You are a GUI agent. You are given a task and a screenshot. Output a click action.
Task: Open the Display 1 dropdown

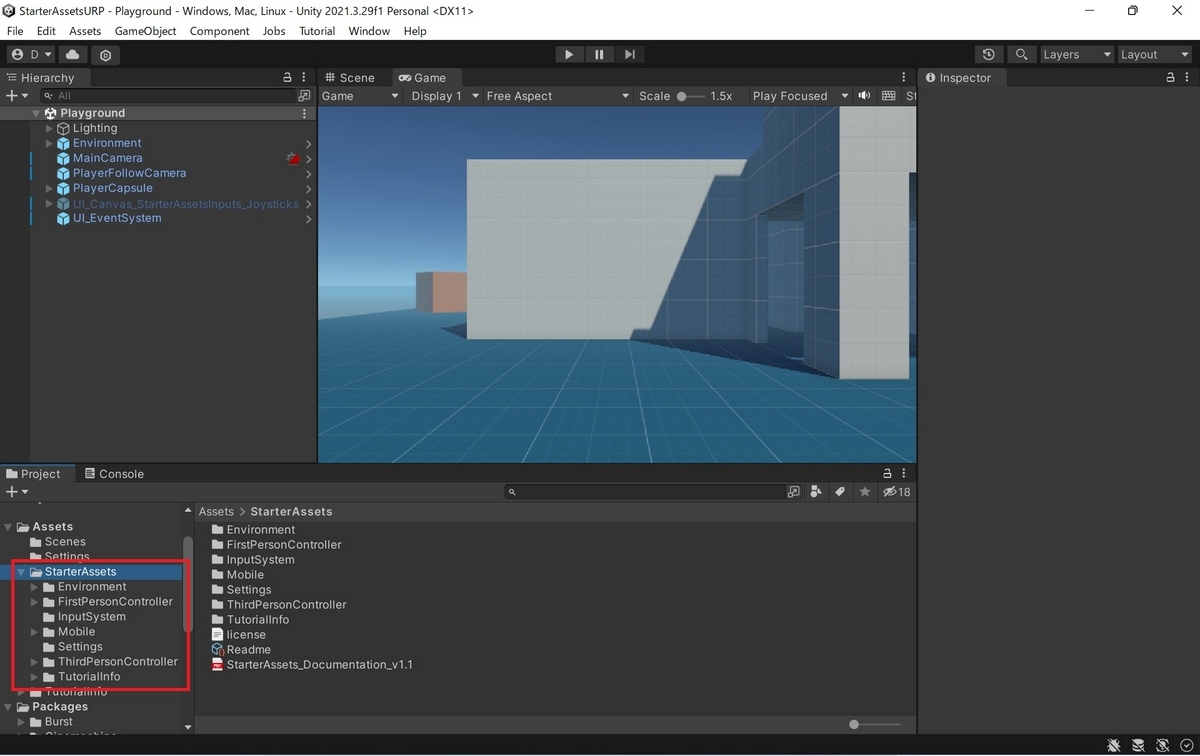point(444,96)
